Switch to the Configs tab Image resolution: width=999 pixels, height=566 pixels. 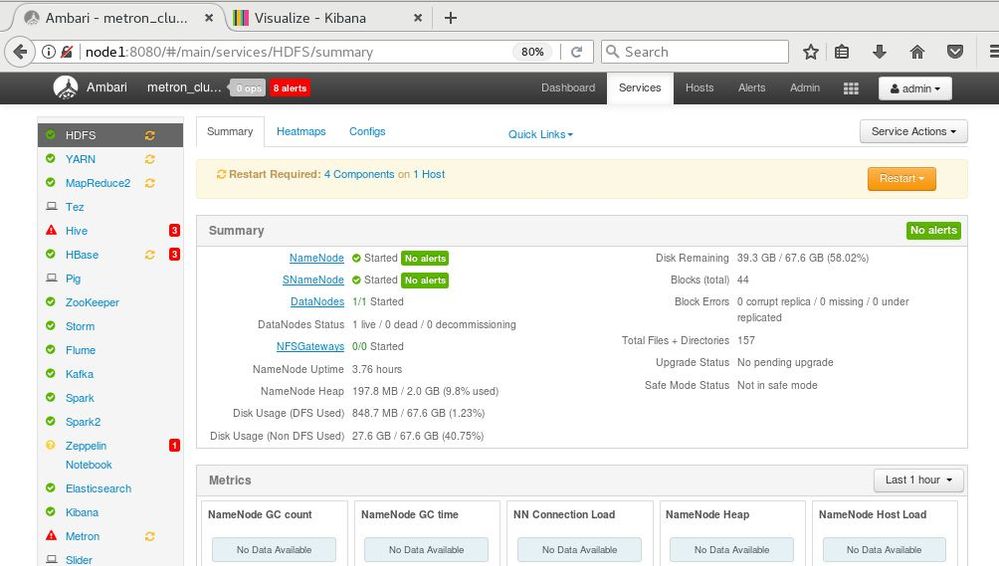tap(367, 131)
